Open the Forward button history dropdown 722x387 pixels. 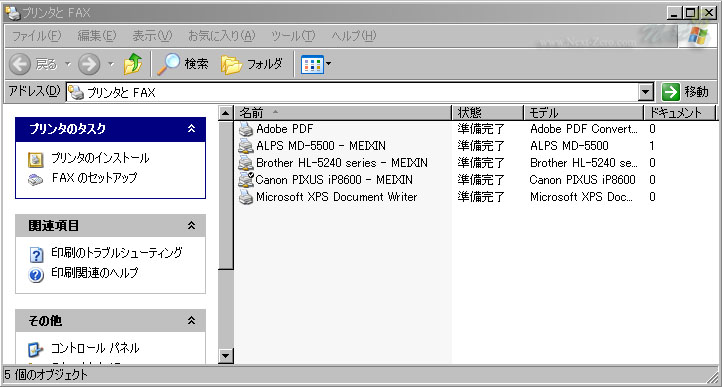(111, 64)
